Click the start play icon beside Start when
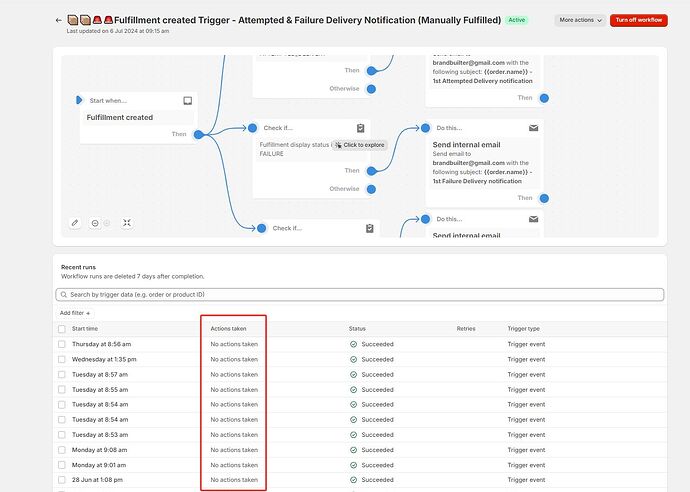 coord(79,100)
